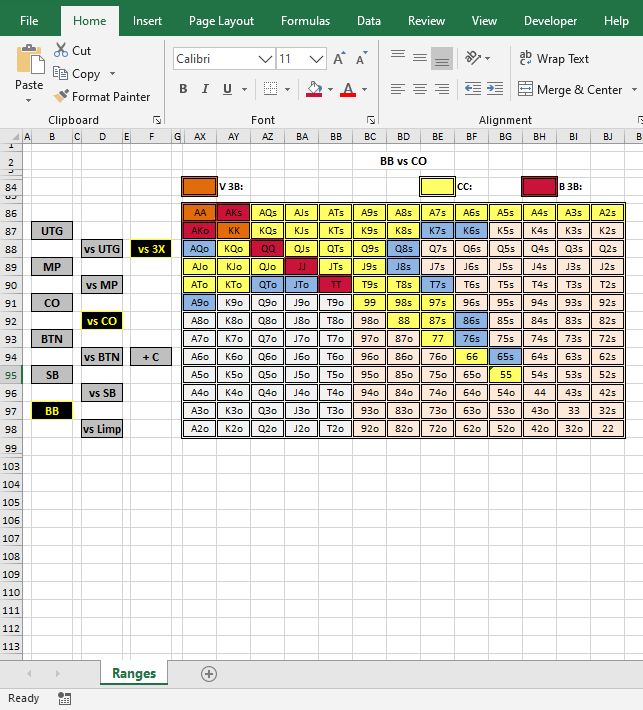This screenshot has height=710, width=643.
Task: Click the vs MP button
Action: (x=102, y=285)
